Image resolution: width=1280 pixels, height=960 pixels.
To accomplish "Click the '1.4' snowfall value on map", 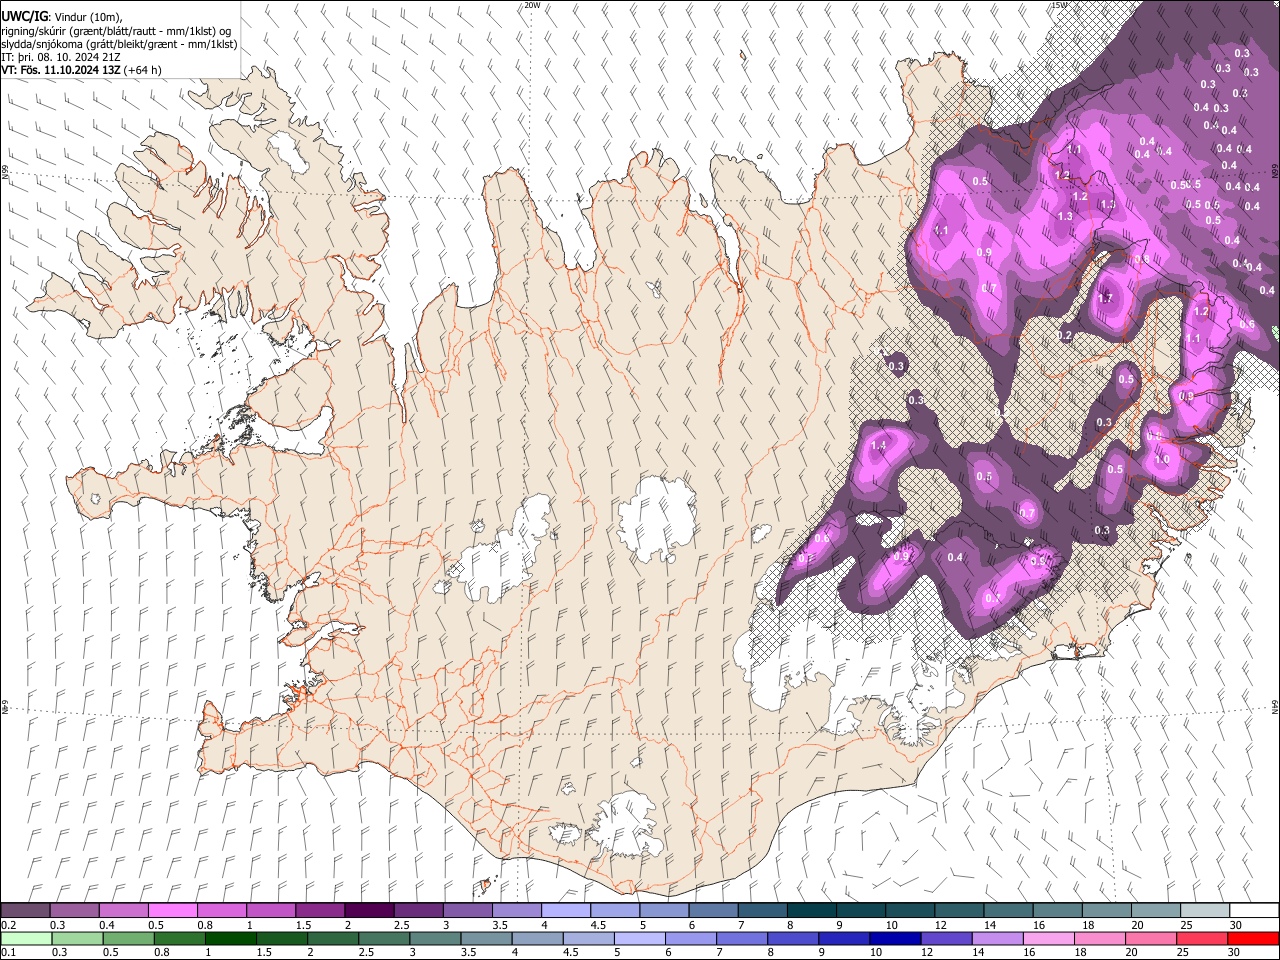I will [x=879, y=445].
